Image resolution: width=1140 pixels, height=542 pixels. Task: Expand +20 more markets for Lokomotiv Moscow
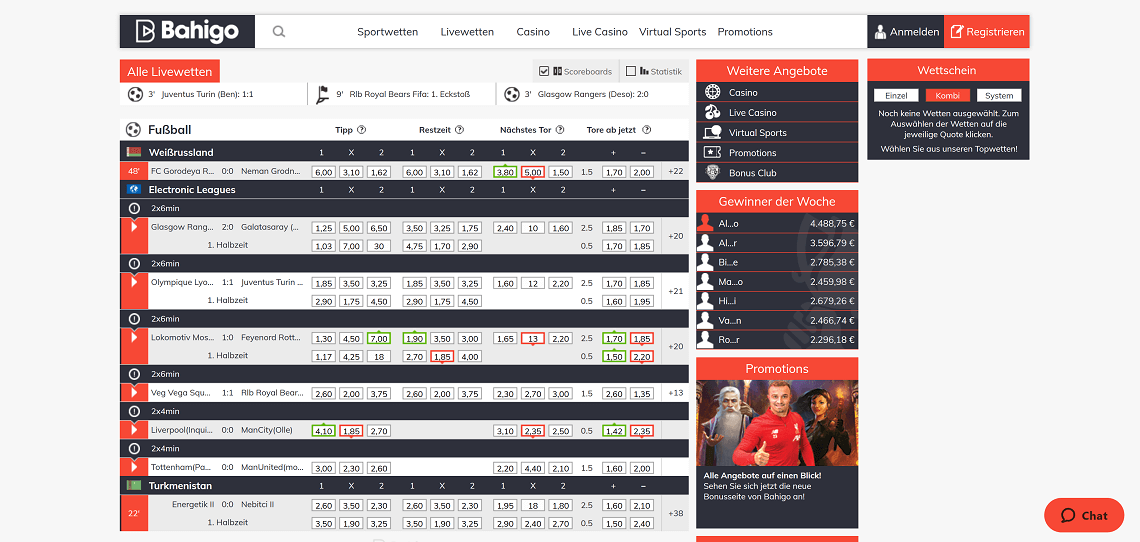coord(675,346)
